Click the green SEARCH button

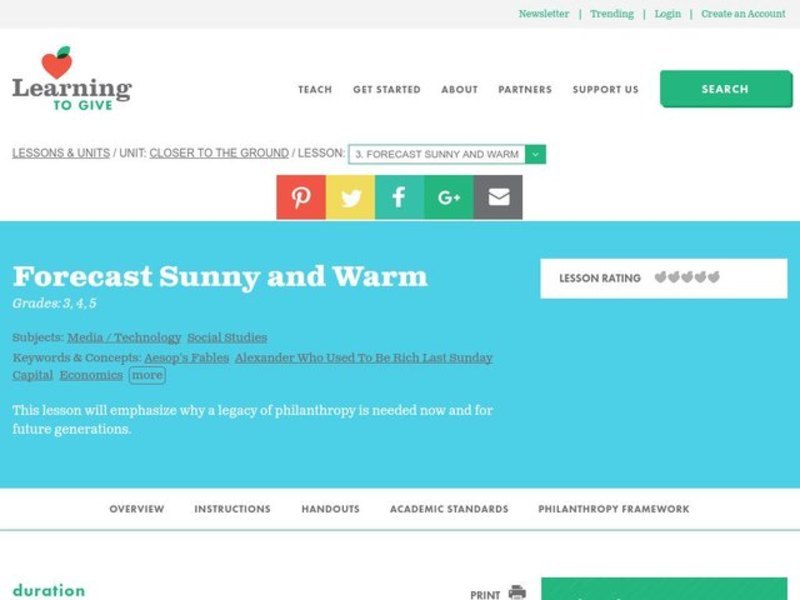coord(727,88)
